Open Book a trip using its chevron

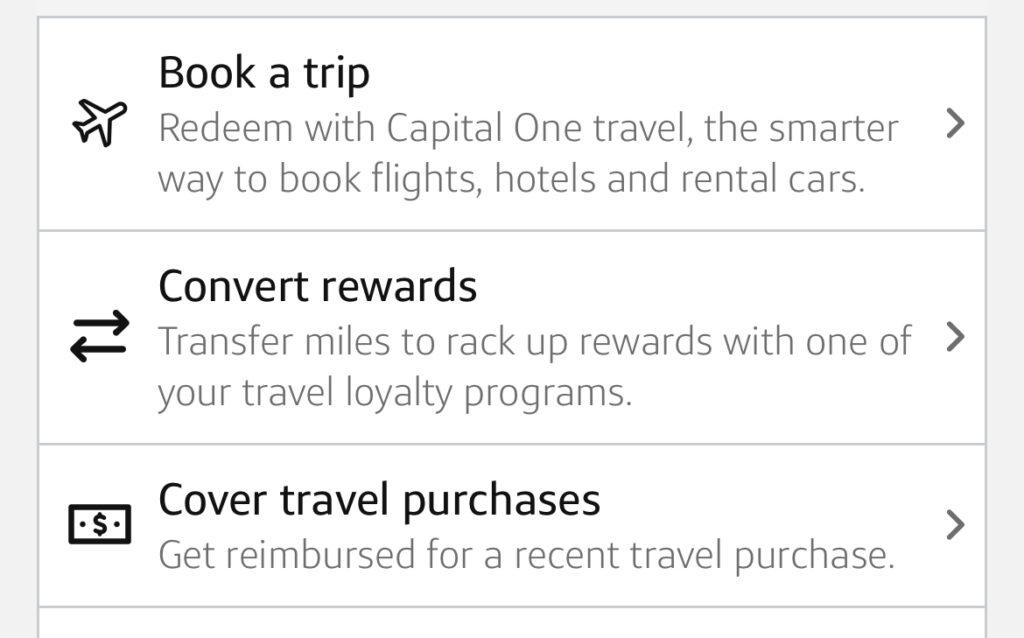pyautogui.click(x=956, y=124)
